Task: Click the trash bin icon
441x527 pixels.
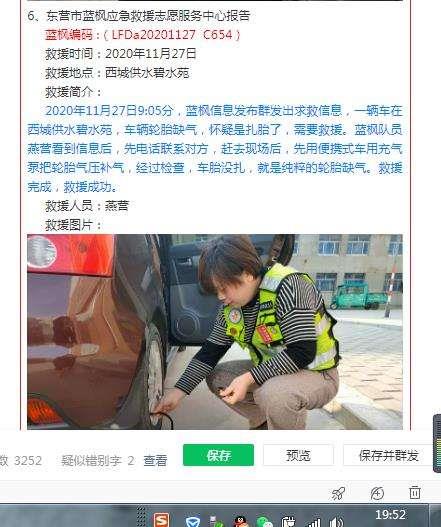Action: coord(415,493)
